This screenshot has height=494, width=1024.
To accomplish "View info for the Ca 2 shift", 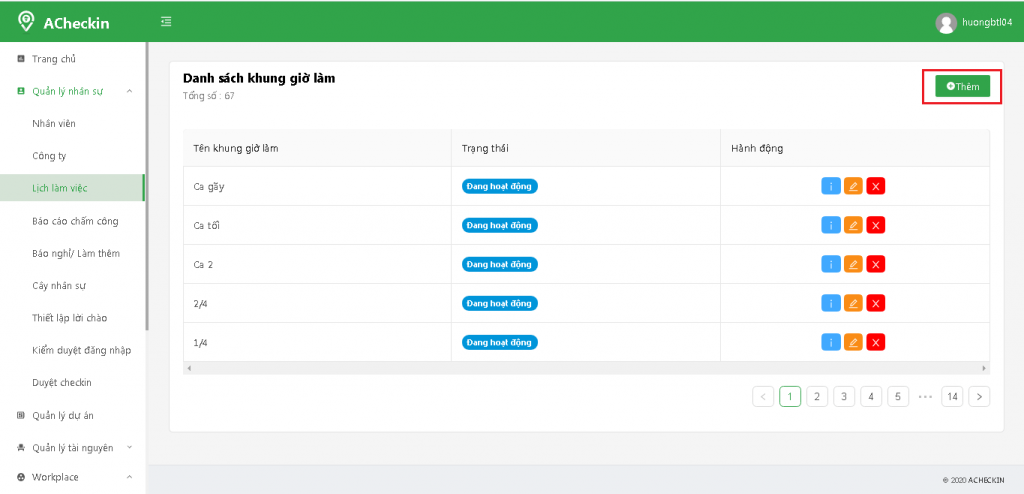I will click(x=831, y=264).
